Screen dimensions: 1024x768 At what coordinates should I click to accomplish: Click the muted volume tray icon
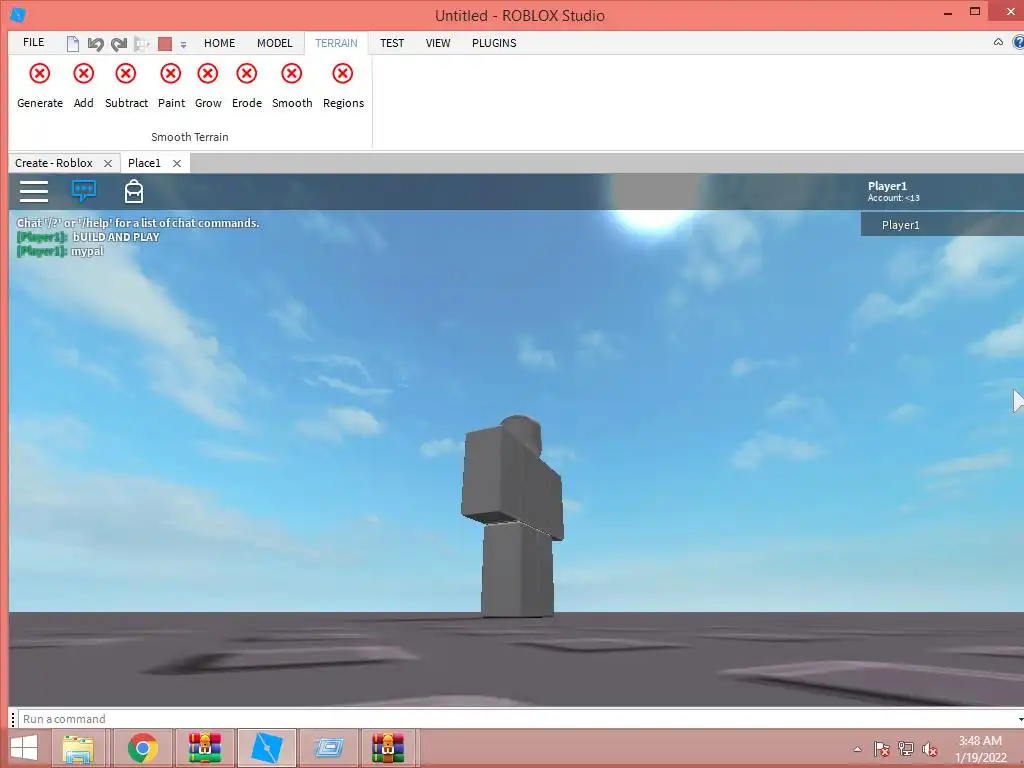(930, 749)
